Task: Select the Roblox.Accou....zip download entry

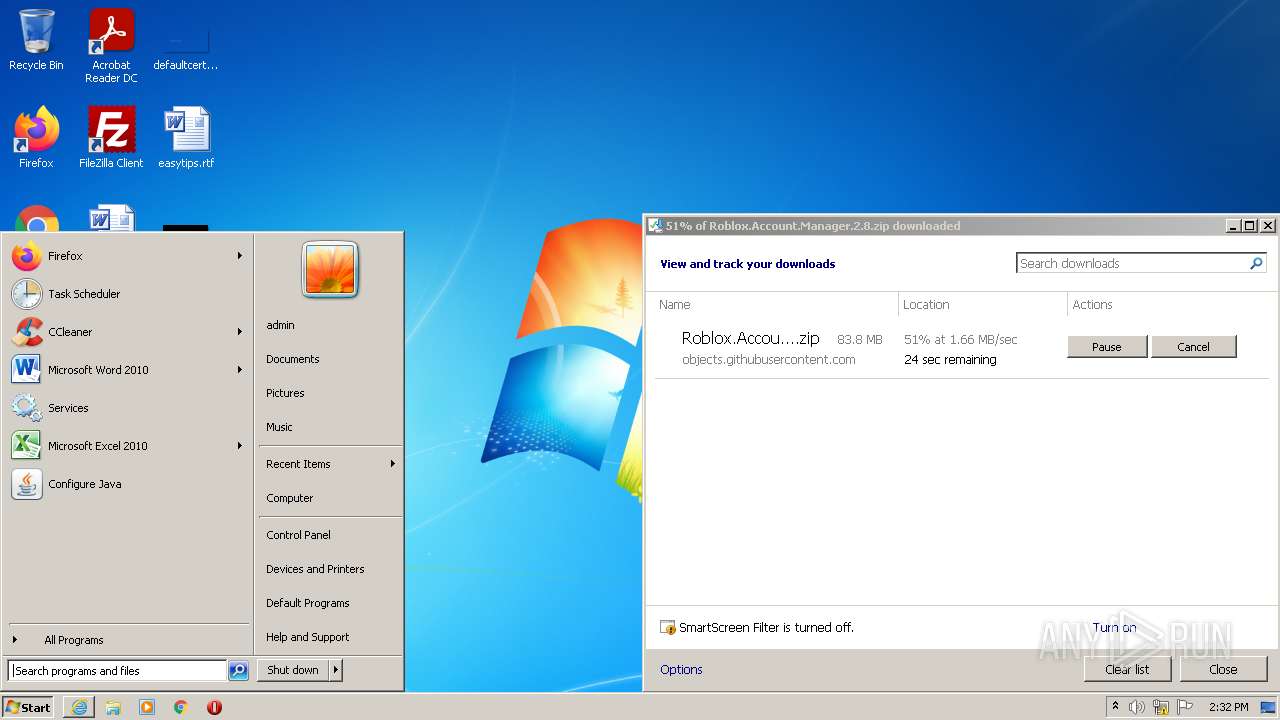Action: point(750,339)
